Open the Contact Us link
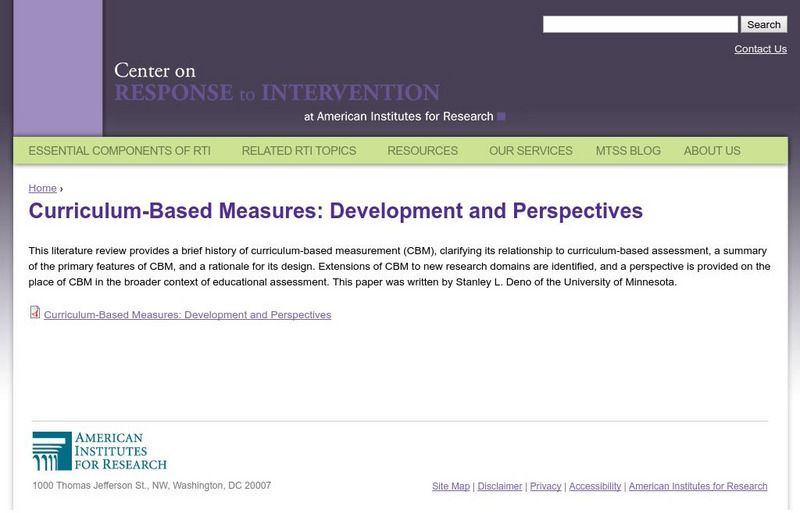 point(760,49)
